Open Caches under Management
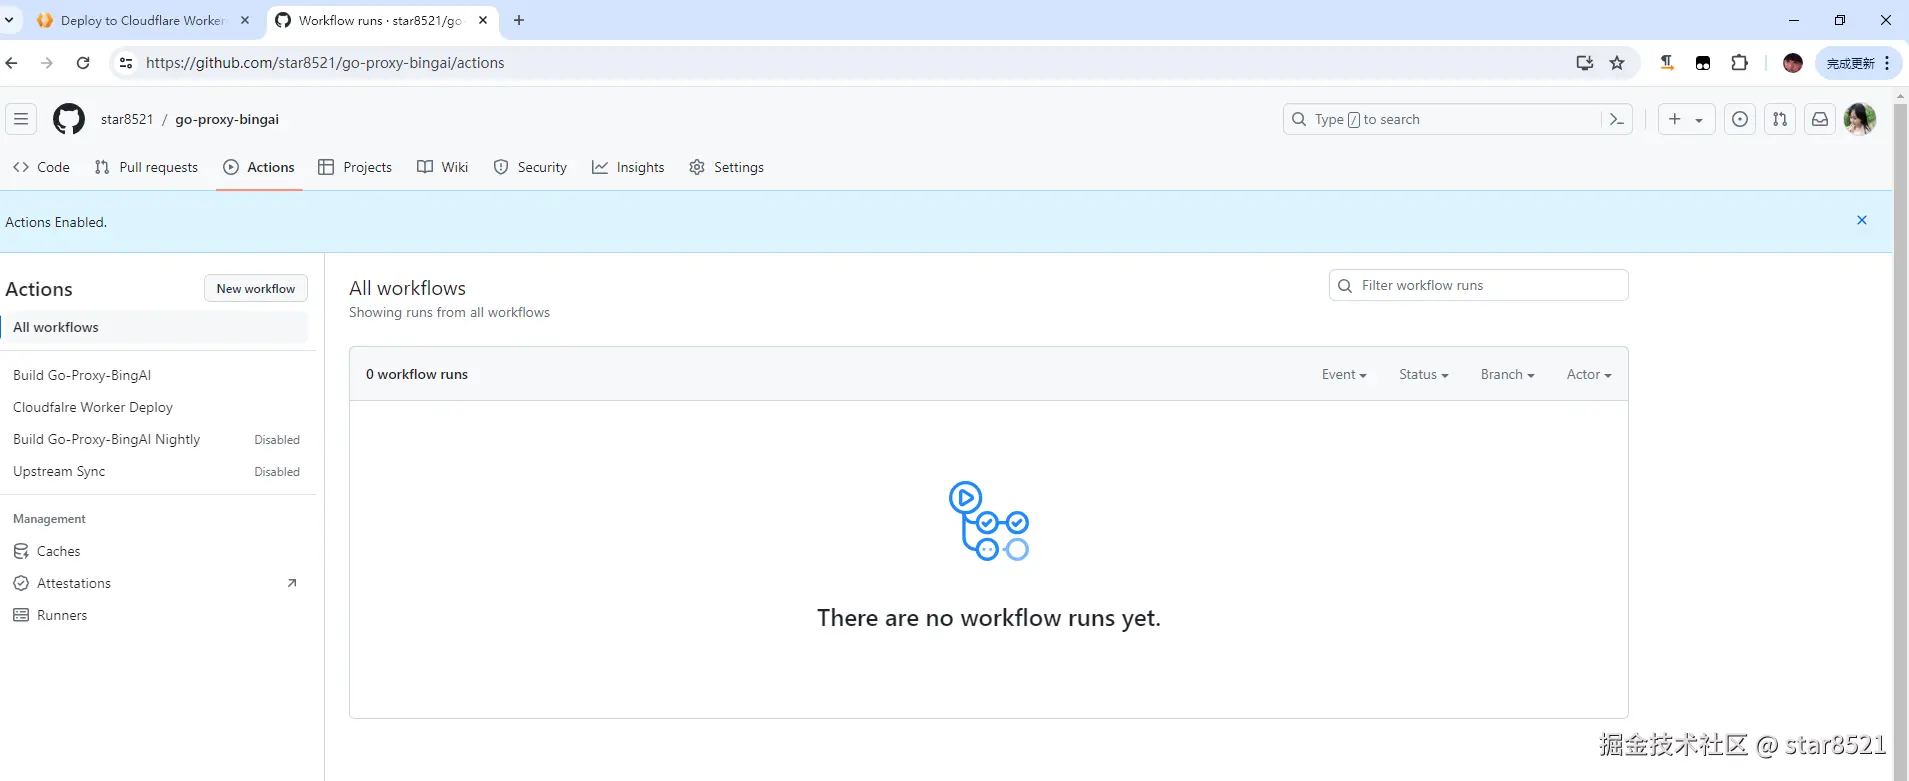 click(x=47, y=551)
